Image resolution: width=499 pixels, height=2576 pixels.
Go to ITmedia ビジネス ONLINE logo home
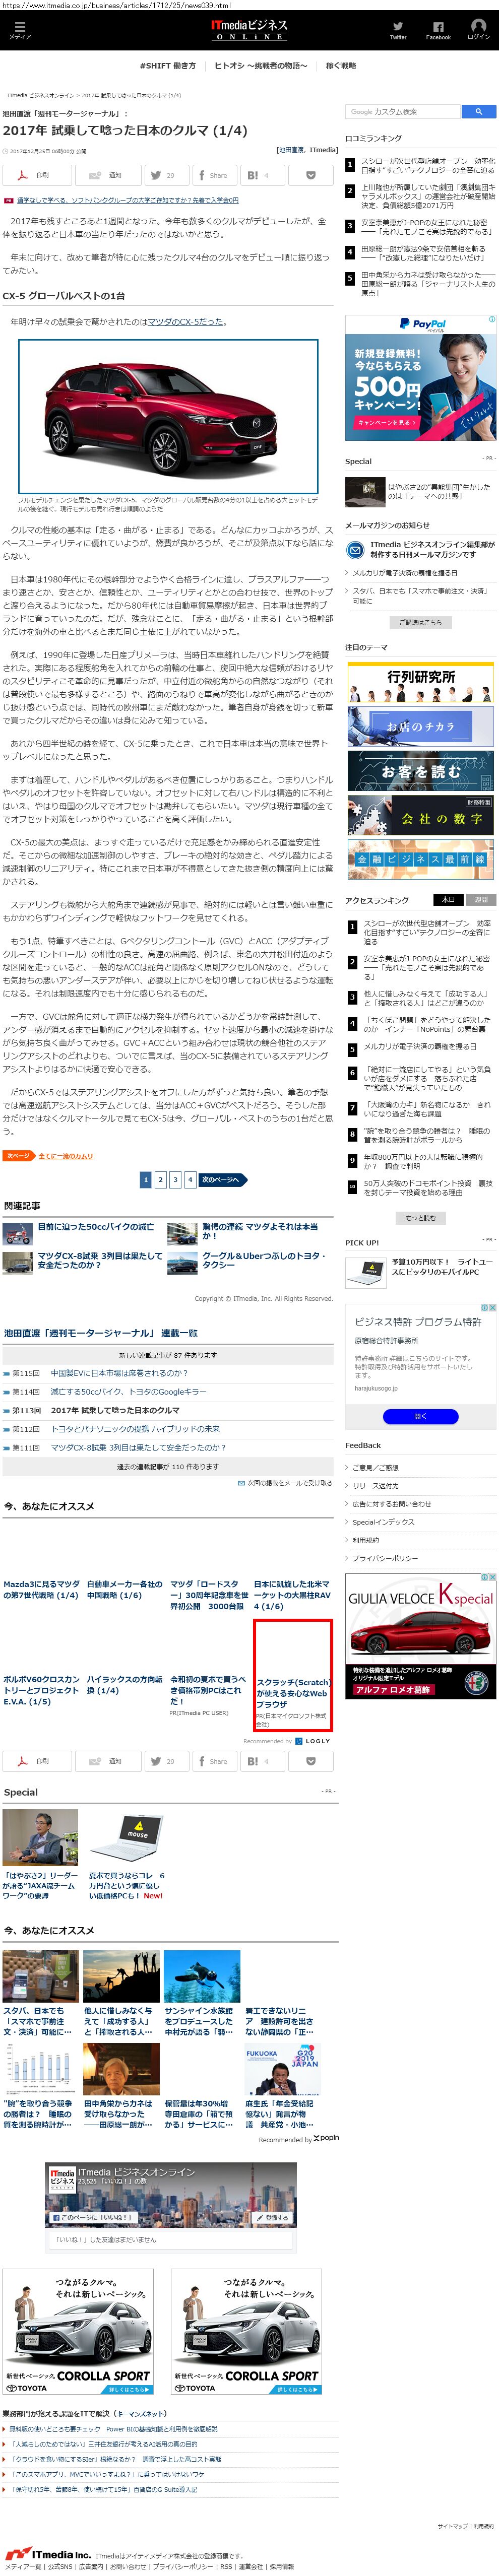pyautogui.click(x=249, y=29)
